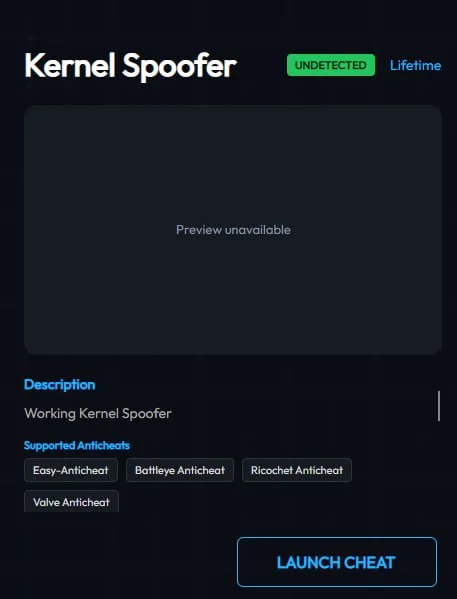Start the spoofer using Launch Cheat
This screenshot has height=599, width=457.
pyautogui.click(x=337, y=562)
